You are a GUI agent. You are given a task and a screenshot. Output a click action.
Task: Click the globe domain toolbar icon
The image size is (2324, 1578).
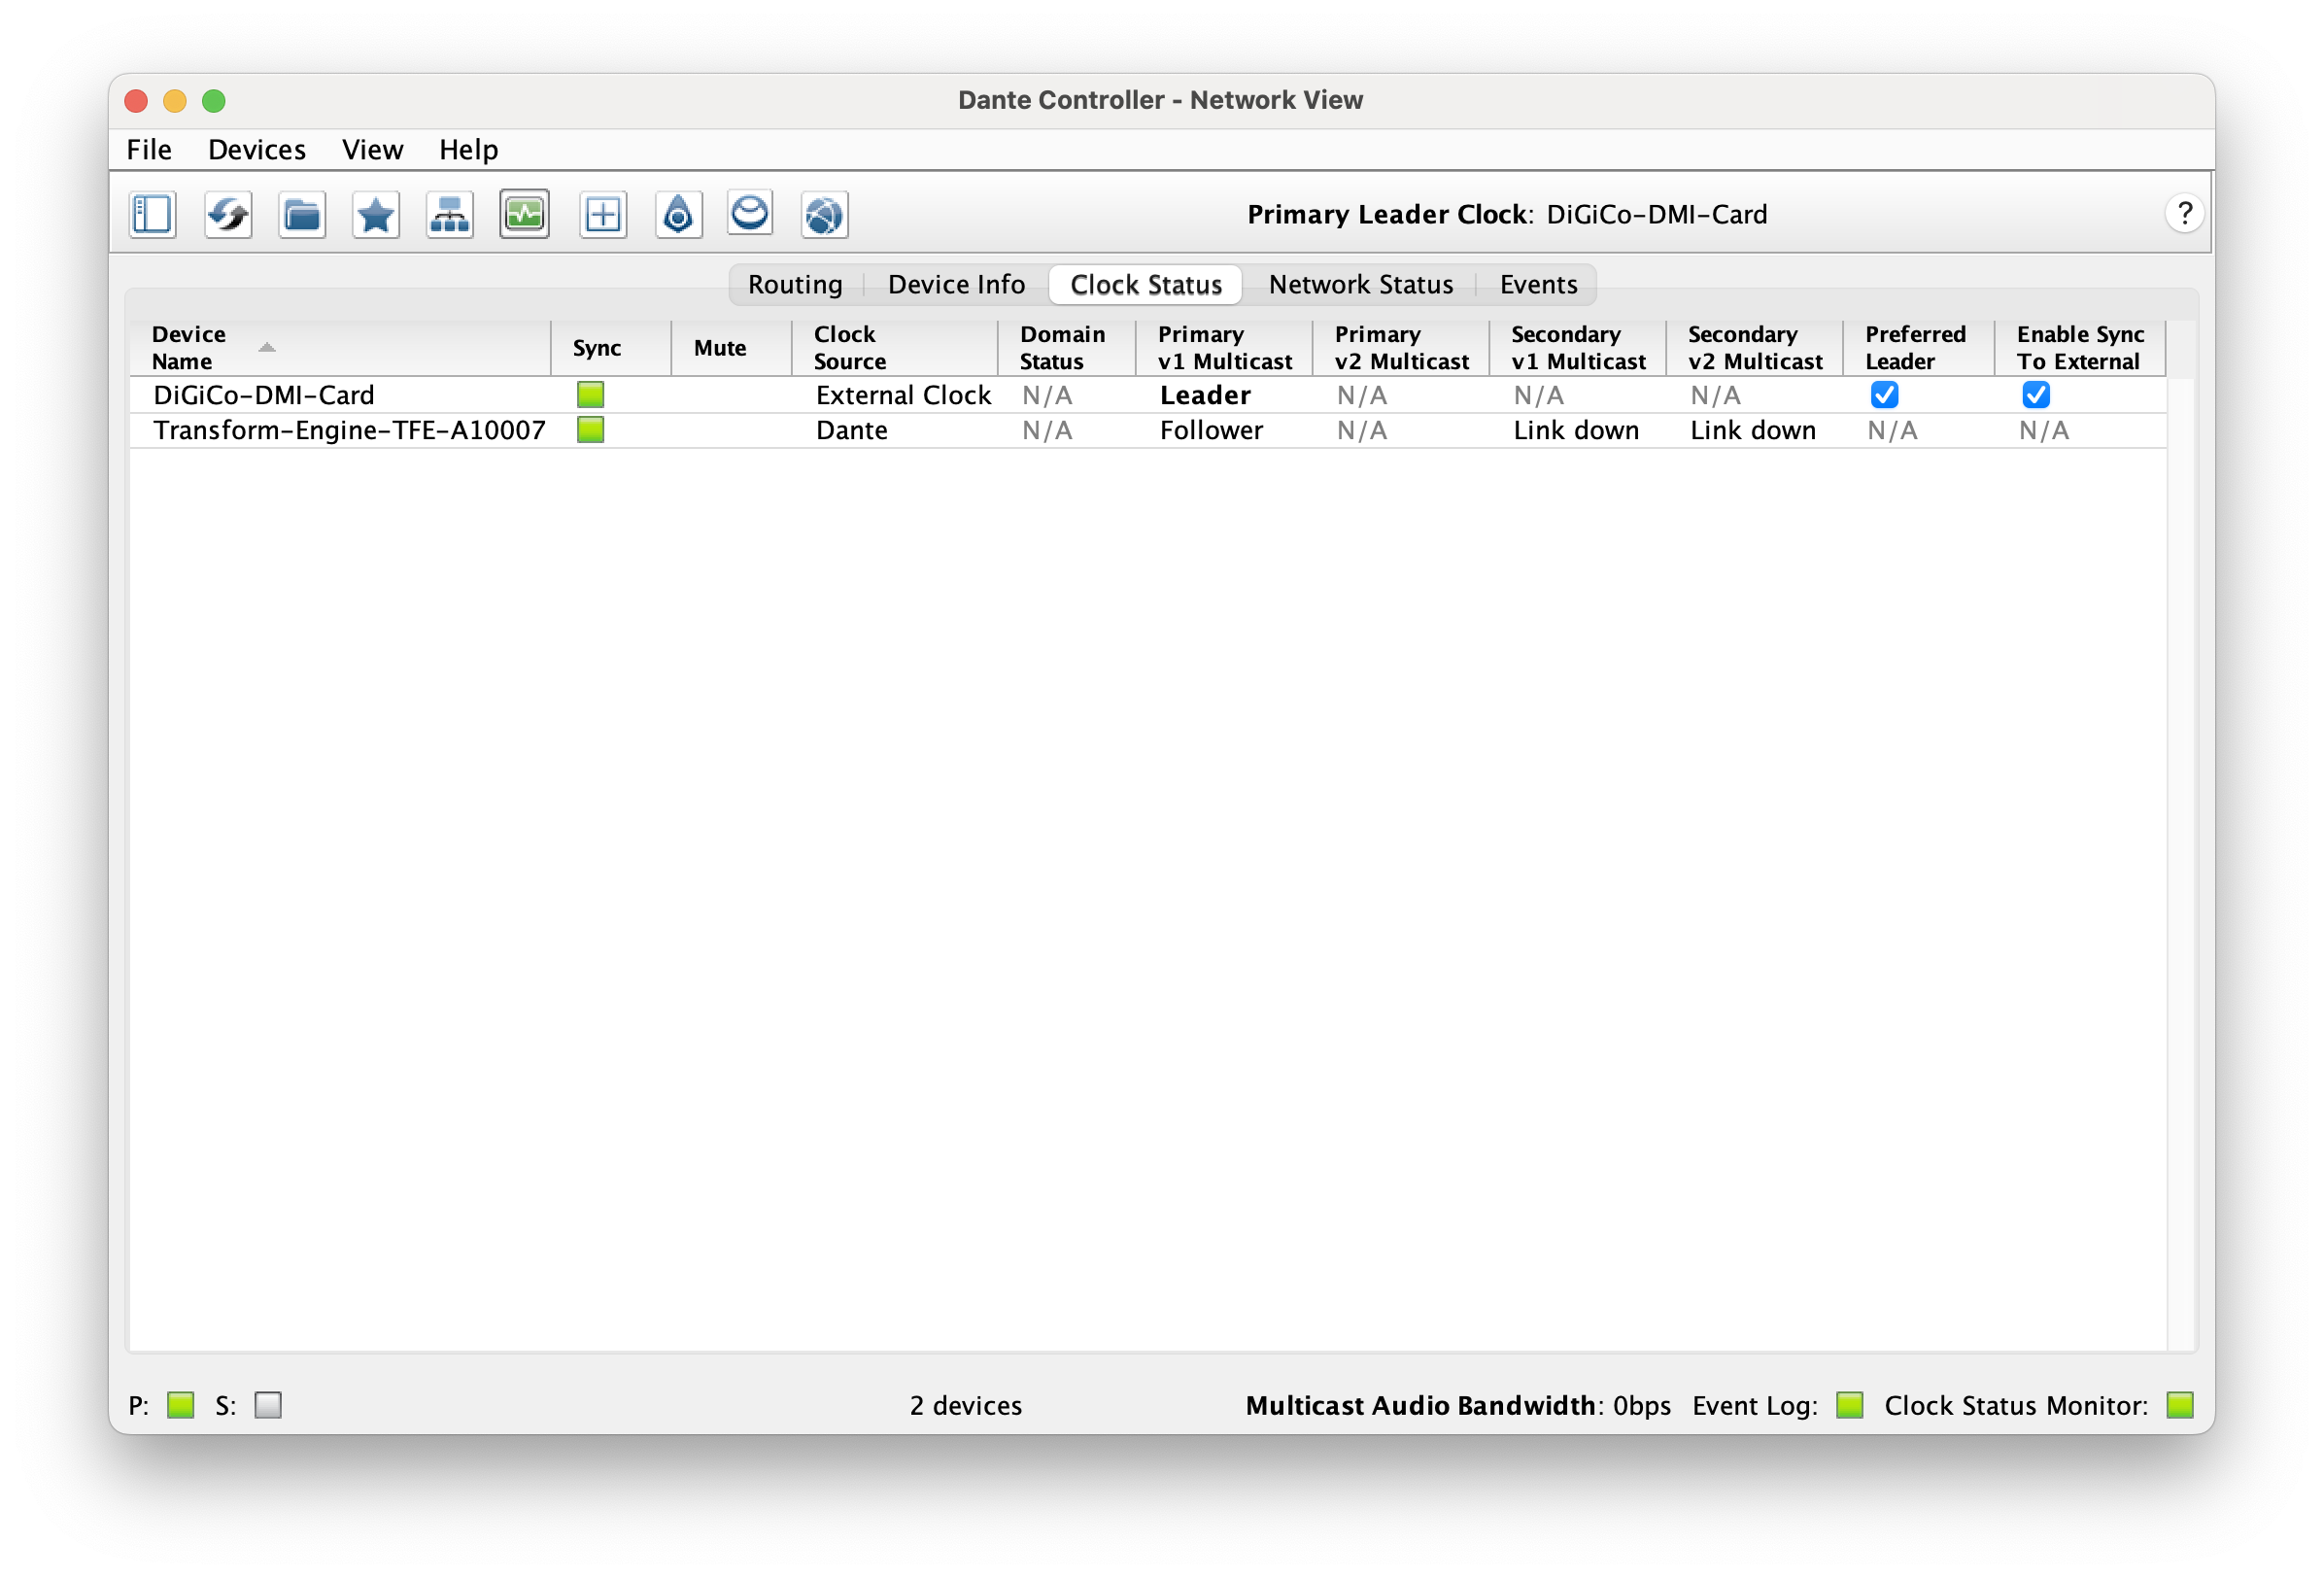click(x=824, y=215)
